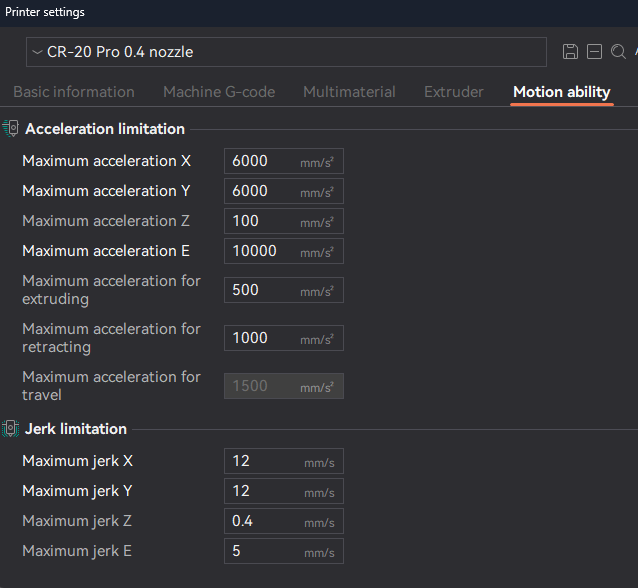Click the Jerk limitation section icon
Image resolution: width=638 pixels, height=588 pixels.
click(x=11, y=429)
